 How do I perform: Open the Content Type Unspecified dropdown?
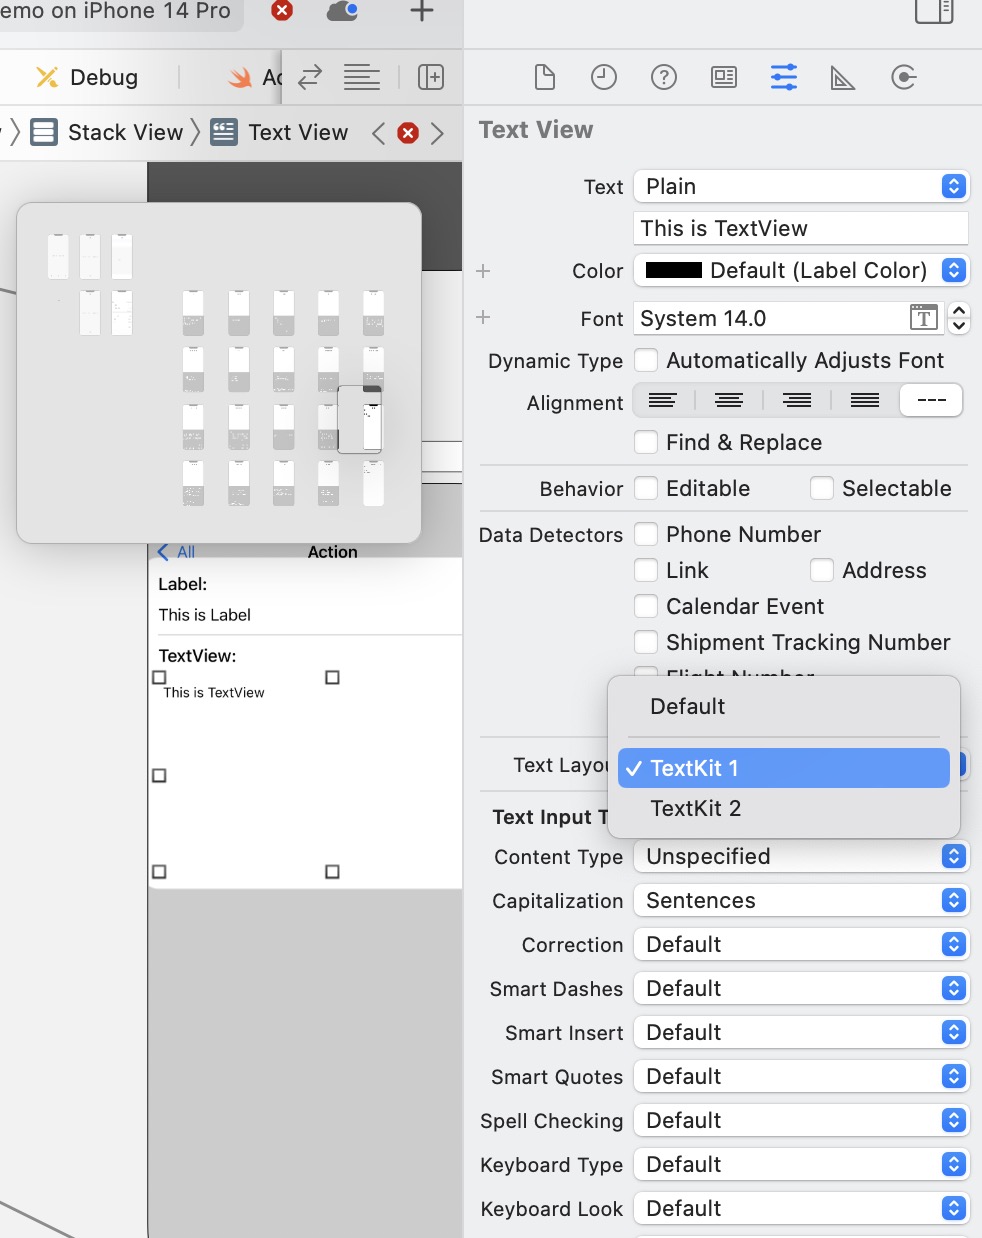pos(801,856)
